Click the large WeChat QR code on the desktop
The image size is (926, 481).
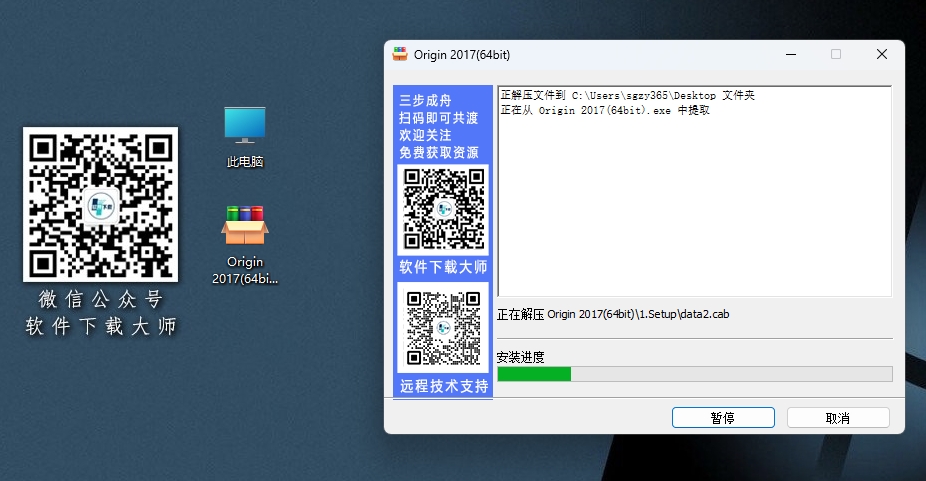(100, 205)
